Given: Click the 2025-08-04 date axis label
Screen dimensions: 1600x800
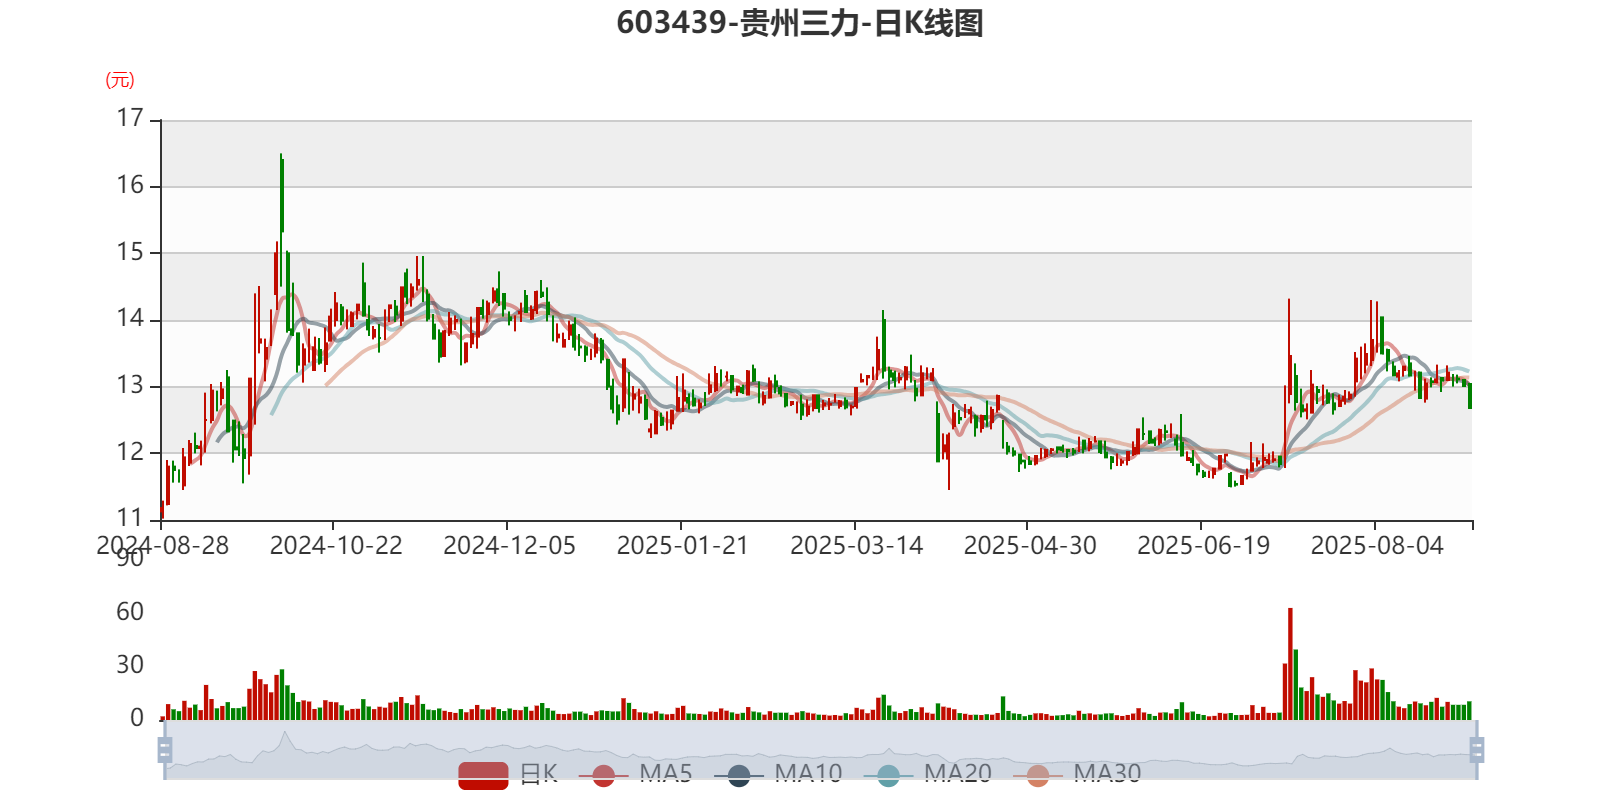Looking at the screenshot, I should click(1377, 546).
